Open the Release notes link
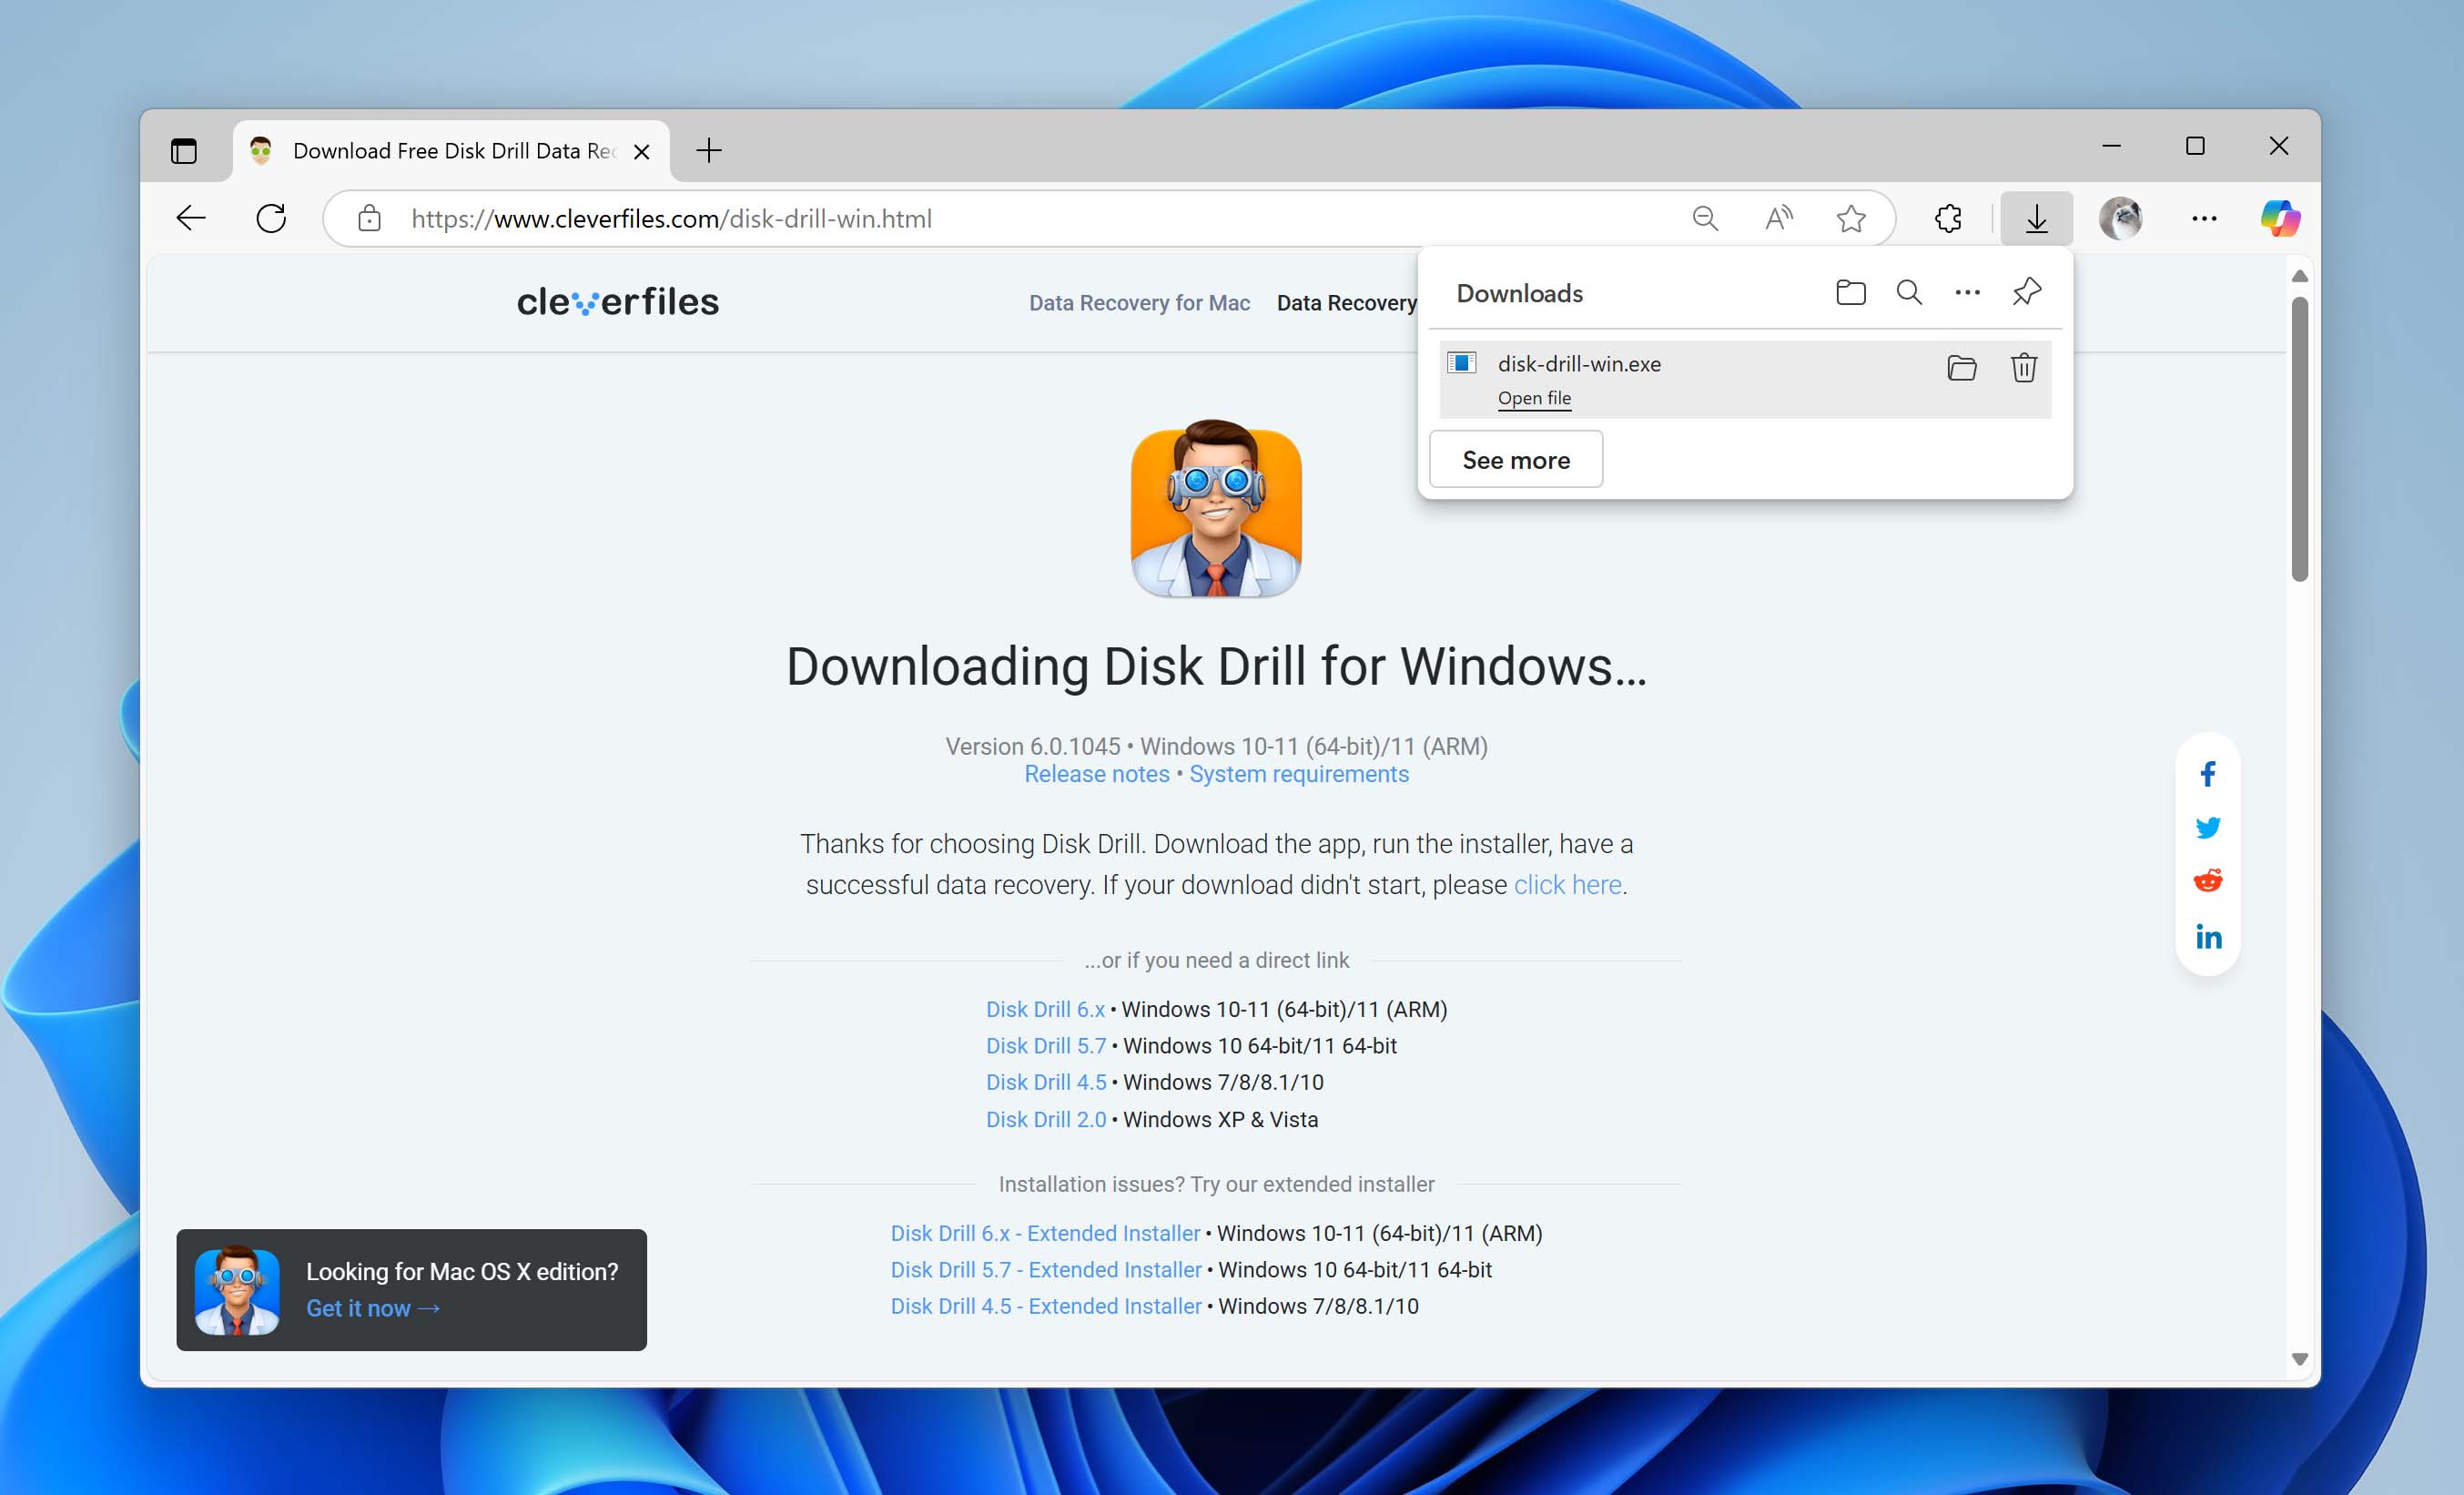The width and height of the screenshot is (2464, 1495). (x=1096, y=774)
